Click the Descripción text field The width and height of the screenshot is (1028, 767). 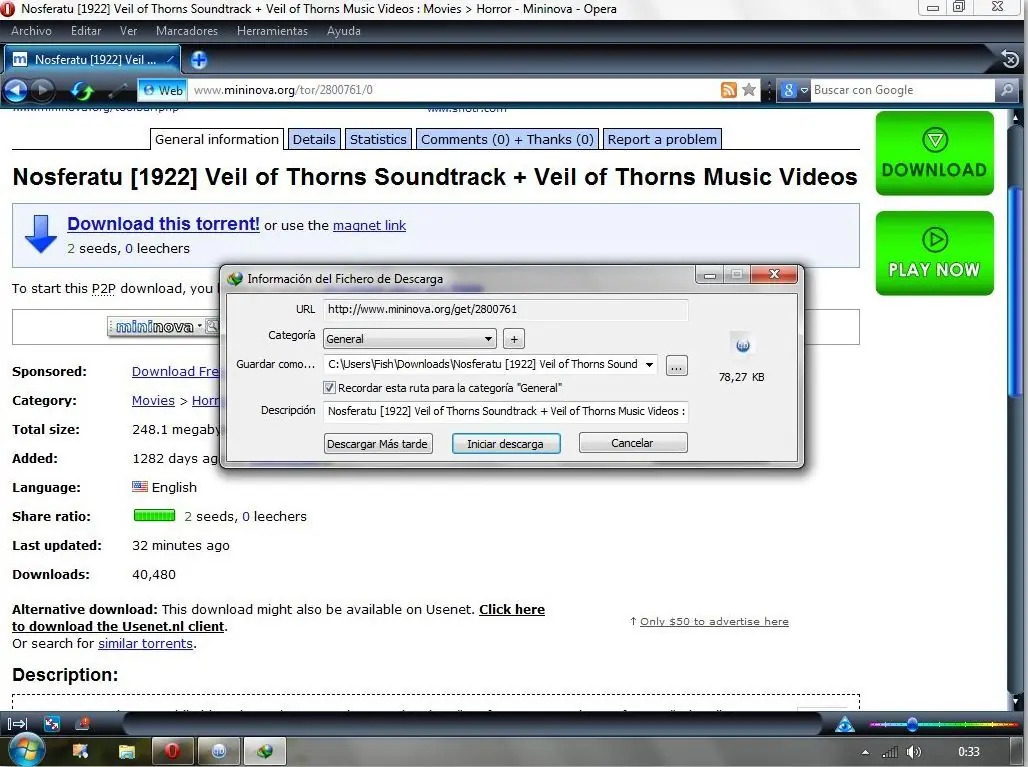pyautogui.click(x=505, y=411)
